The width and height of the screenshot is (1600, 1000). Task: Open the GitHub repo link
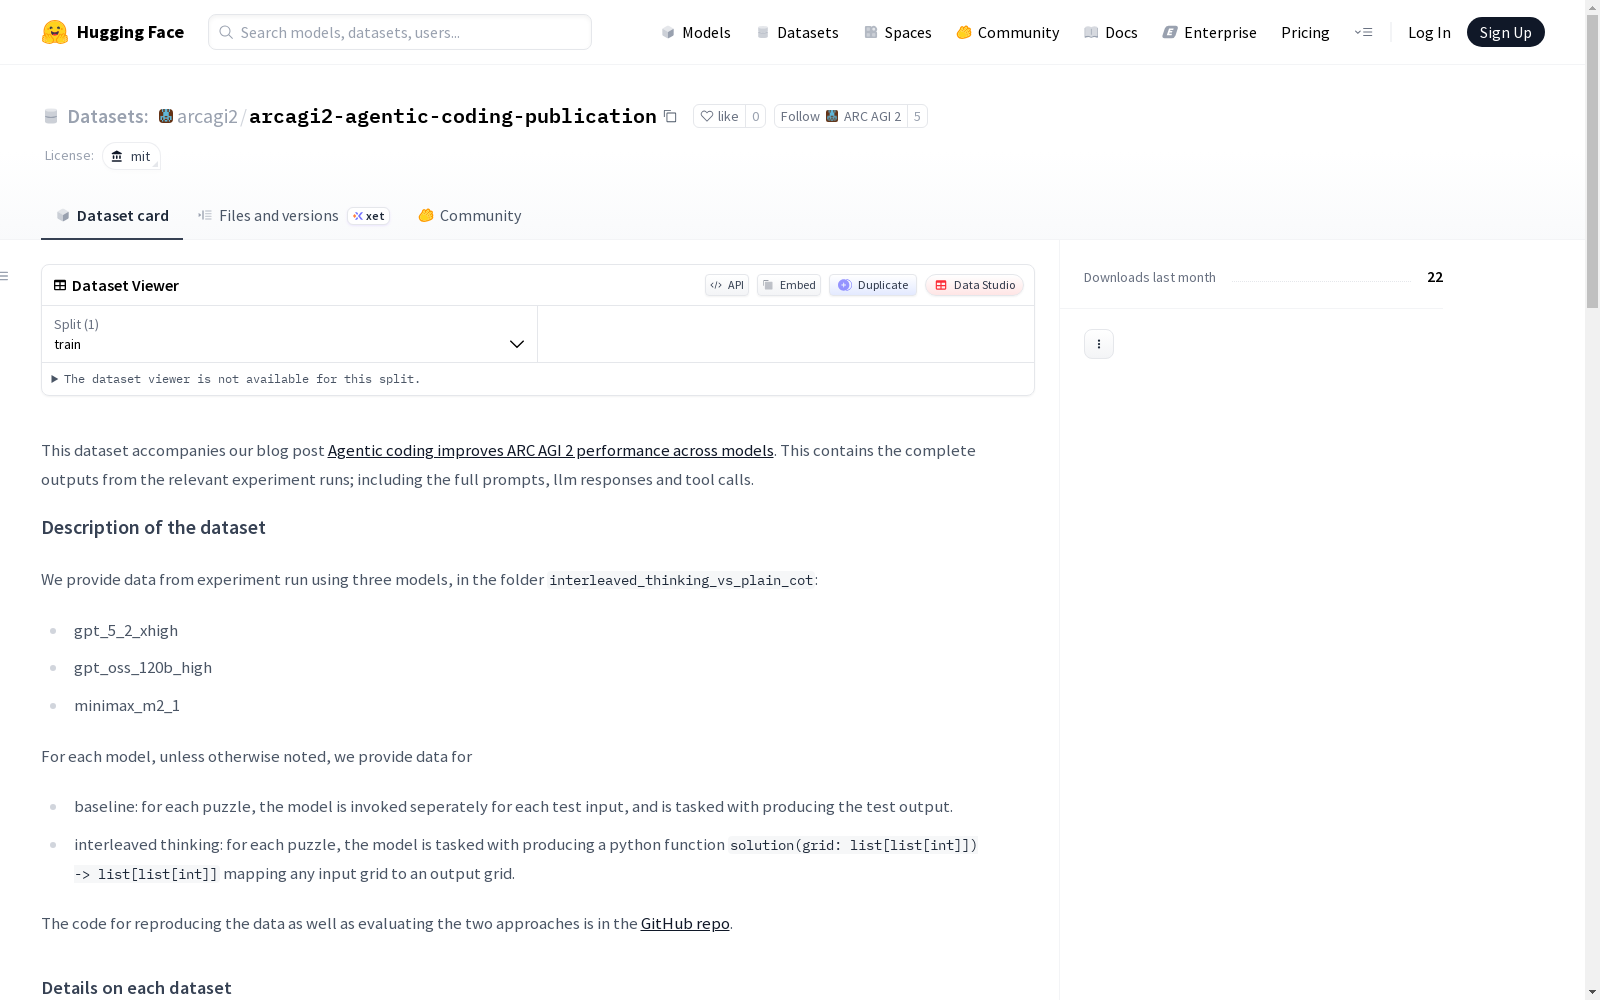coord(685,923)
